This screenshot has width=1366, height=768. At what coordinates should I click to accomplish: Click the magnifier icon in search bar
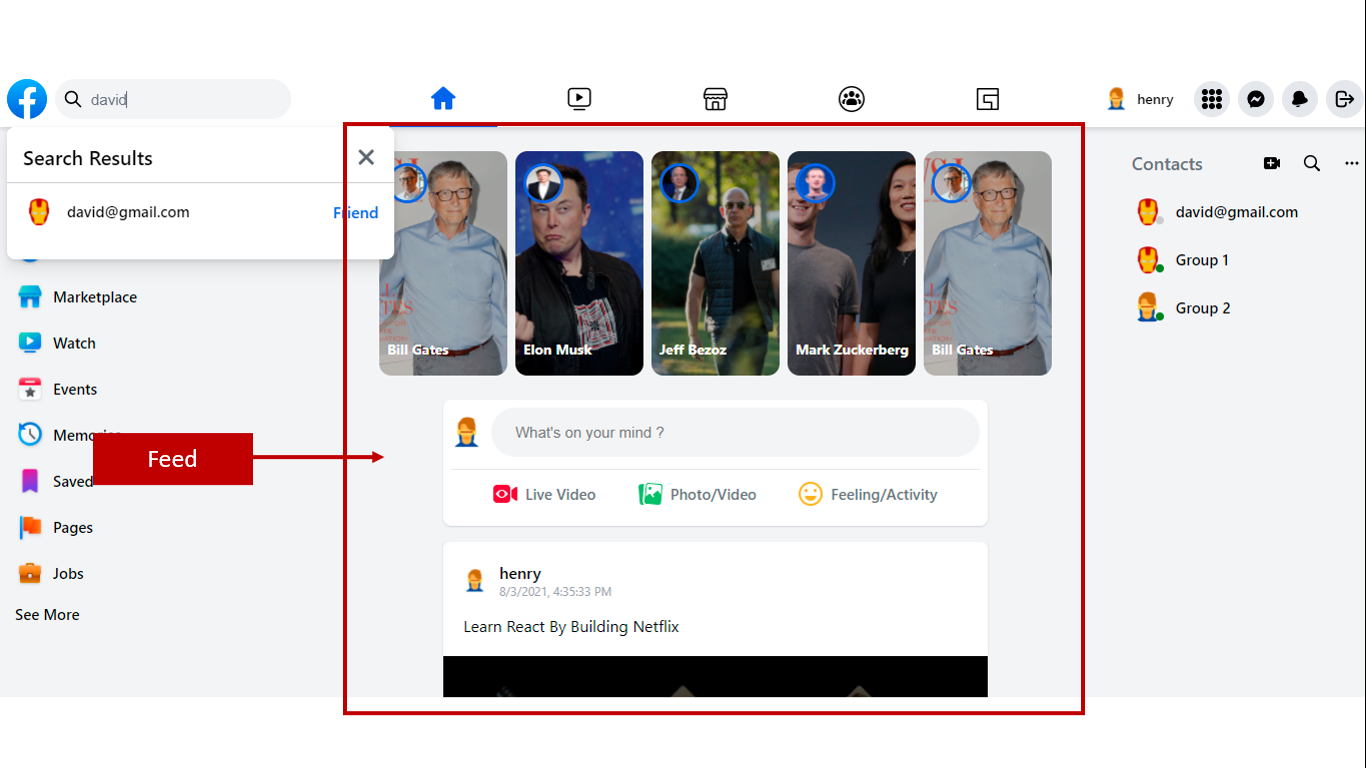point(73,99)
